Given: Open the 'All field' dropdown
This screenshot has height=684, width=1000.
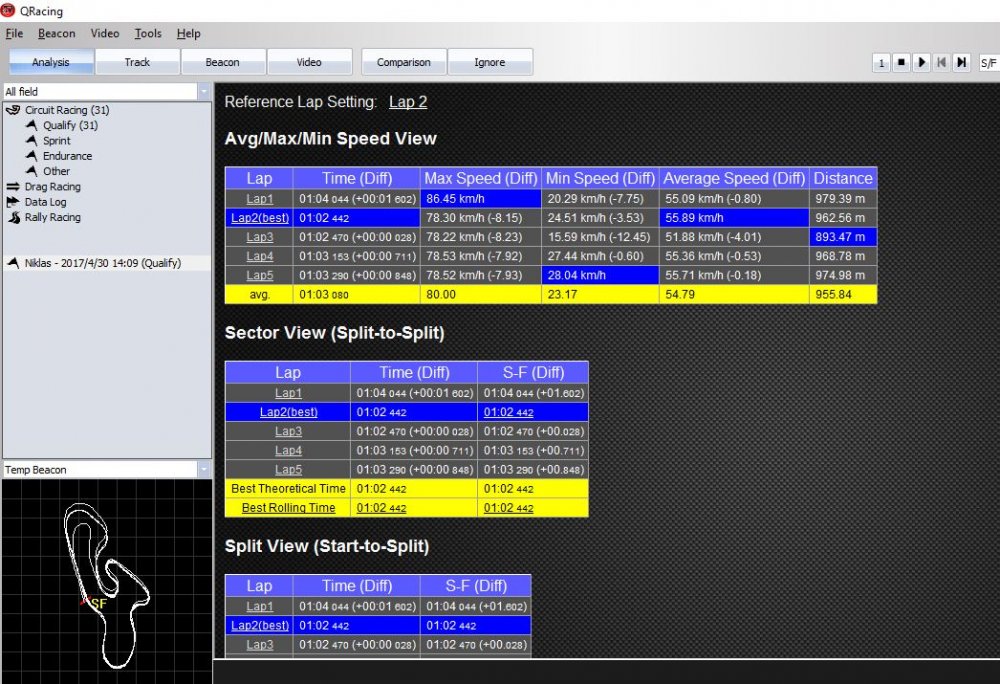Looking at the screenshot, I should (106, 91).
